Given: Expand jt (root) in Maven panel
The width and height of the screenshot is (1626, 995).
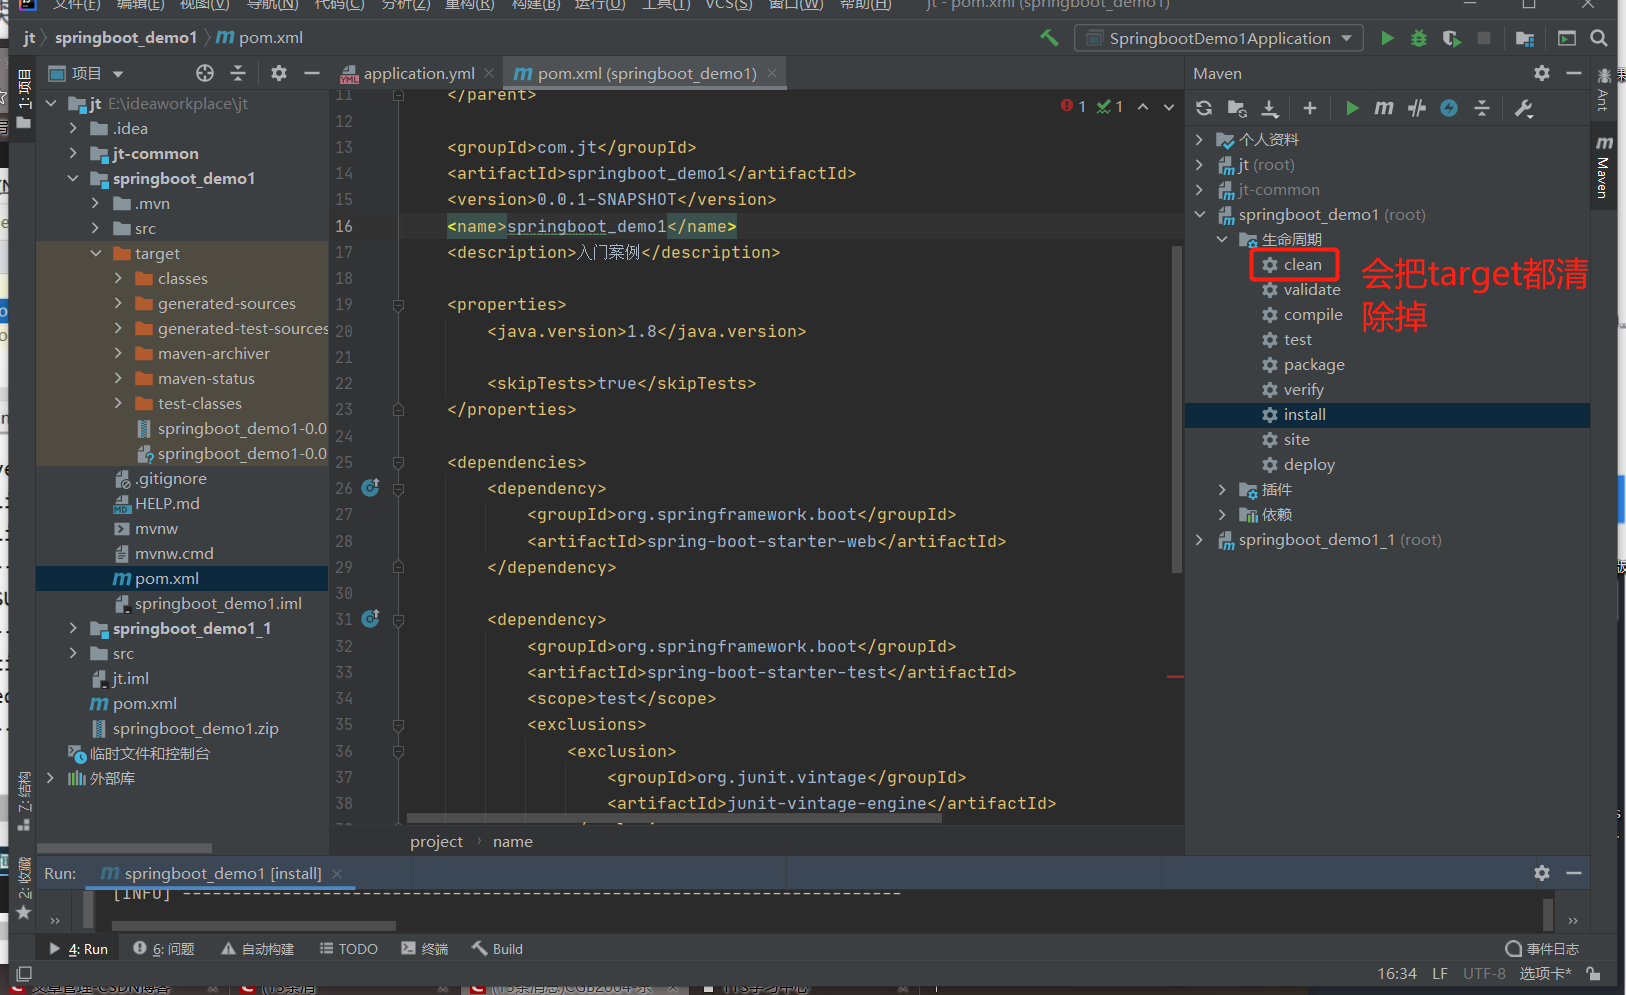Looking at the screenshot, I should (x=1199, y=164).
